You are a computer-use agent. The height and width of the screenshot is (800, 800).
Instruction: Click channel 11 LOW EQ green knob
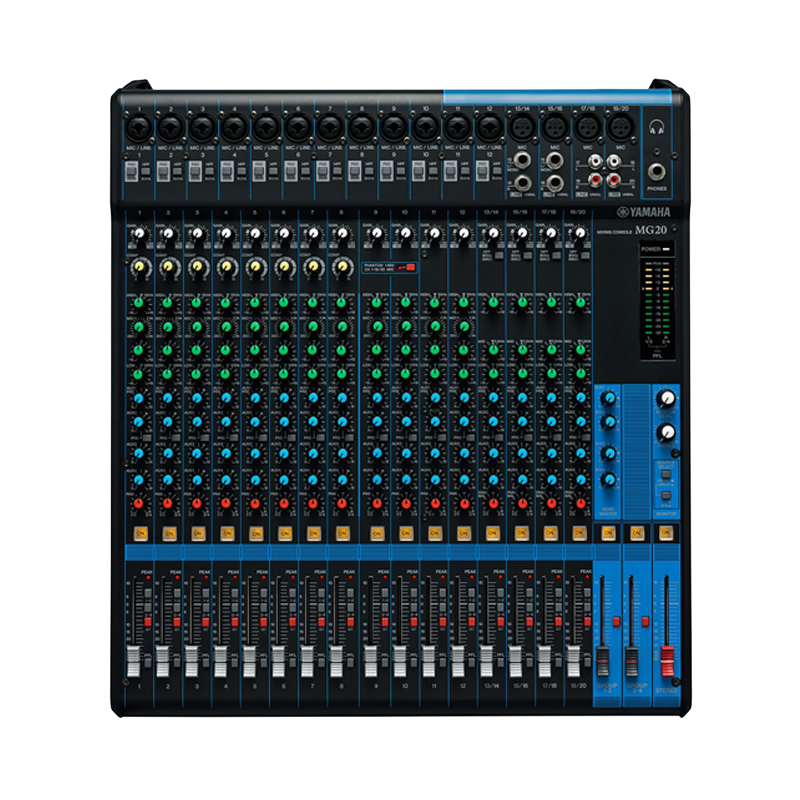435,373
